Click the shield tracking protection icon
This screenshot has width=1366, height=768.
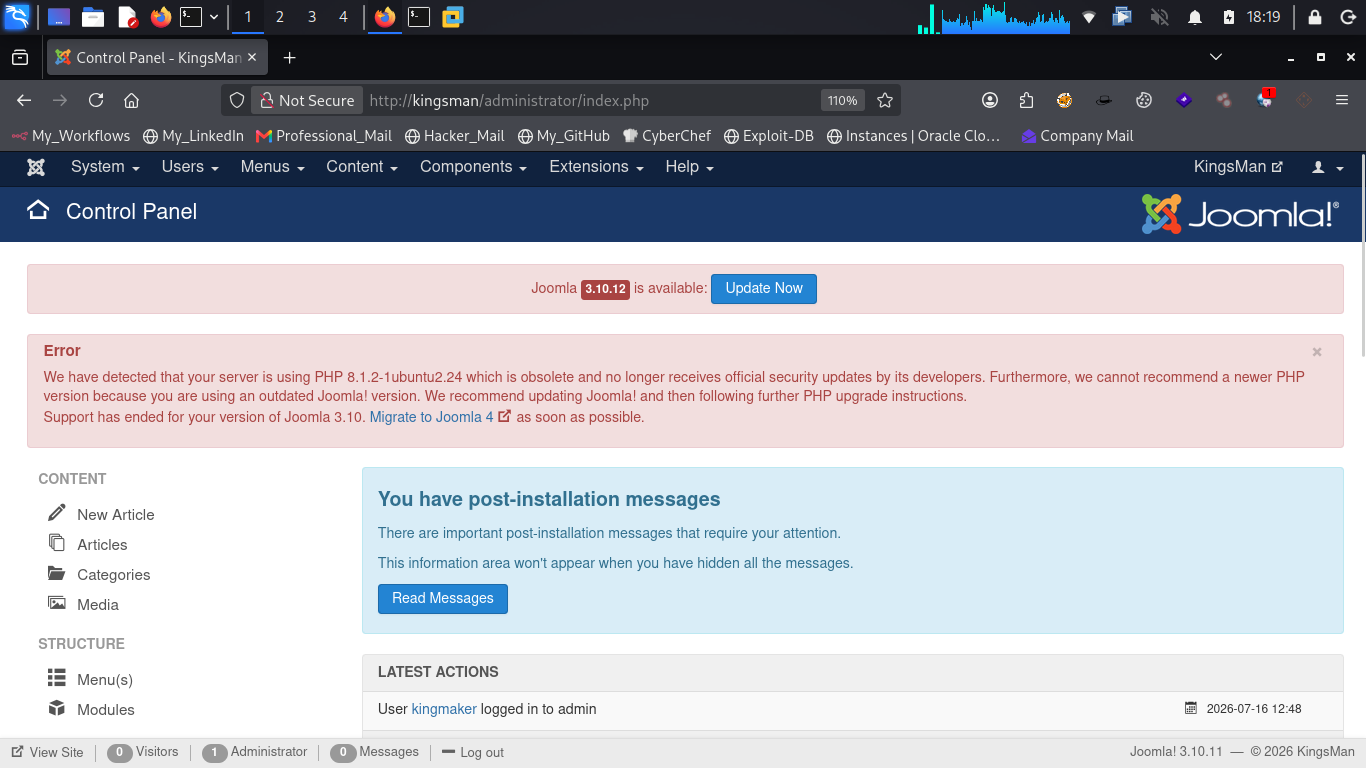point(237,100)
